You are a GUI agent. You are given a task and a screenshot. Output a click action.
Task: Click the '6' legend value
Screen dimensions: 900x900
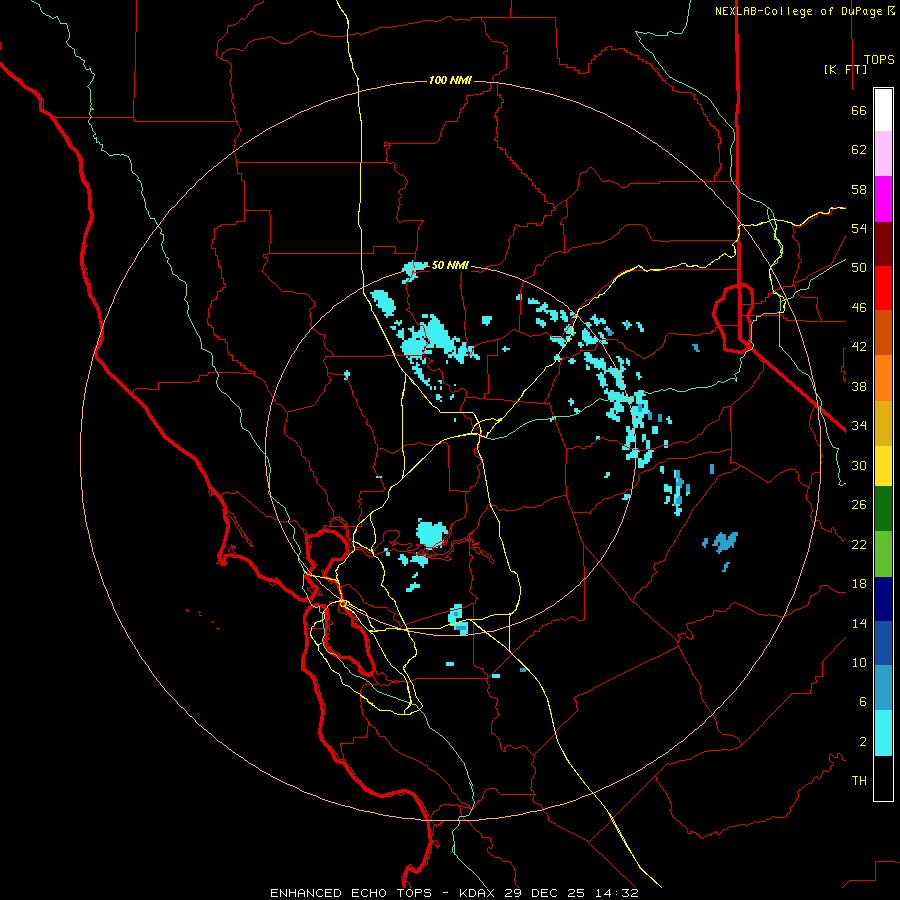[862, 702]
